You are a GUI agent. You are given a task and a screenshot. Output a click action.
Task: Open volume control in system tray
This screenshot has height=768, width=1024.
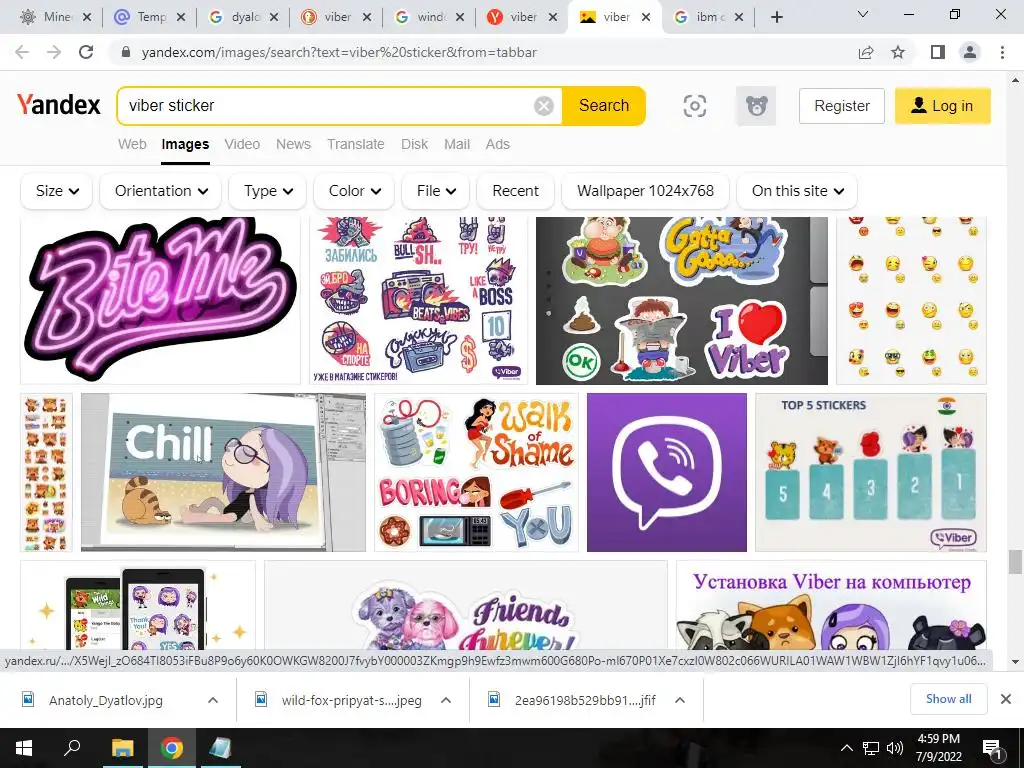click(x=895, y=748)
